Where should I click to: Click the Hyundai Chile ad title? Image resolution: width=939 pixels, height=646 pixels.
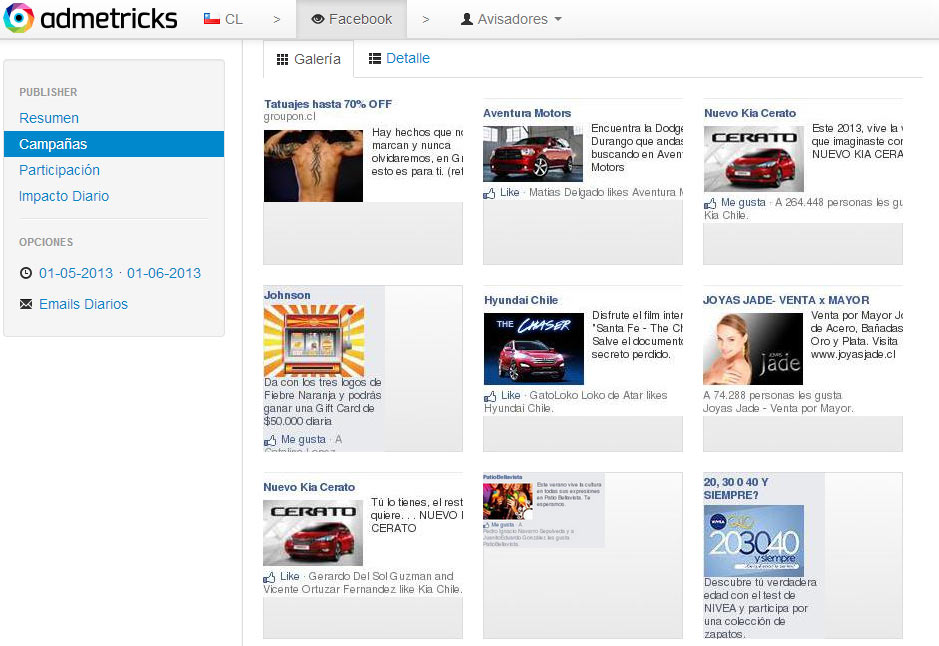521,300
